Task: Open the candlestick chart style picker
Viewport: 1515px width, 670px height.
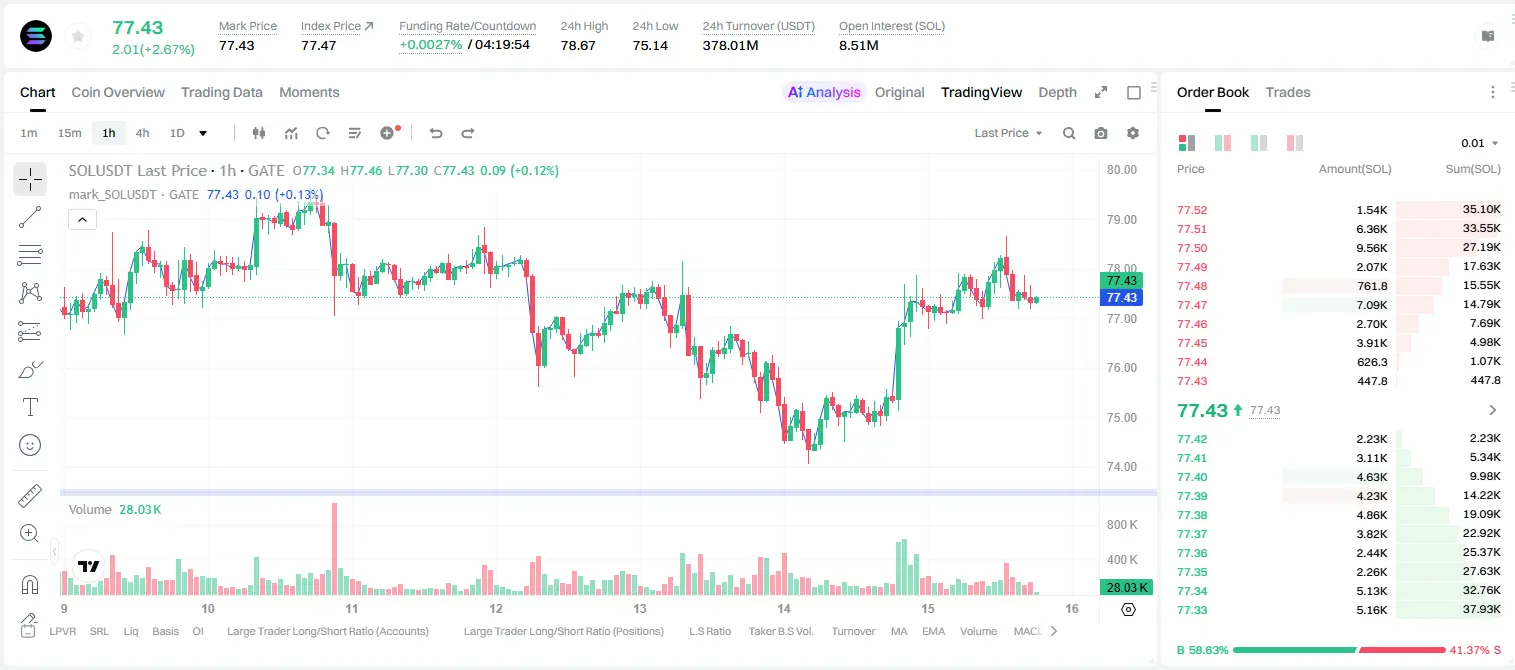Action: pos(260,133)
